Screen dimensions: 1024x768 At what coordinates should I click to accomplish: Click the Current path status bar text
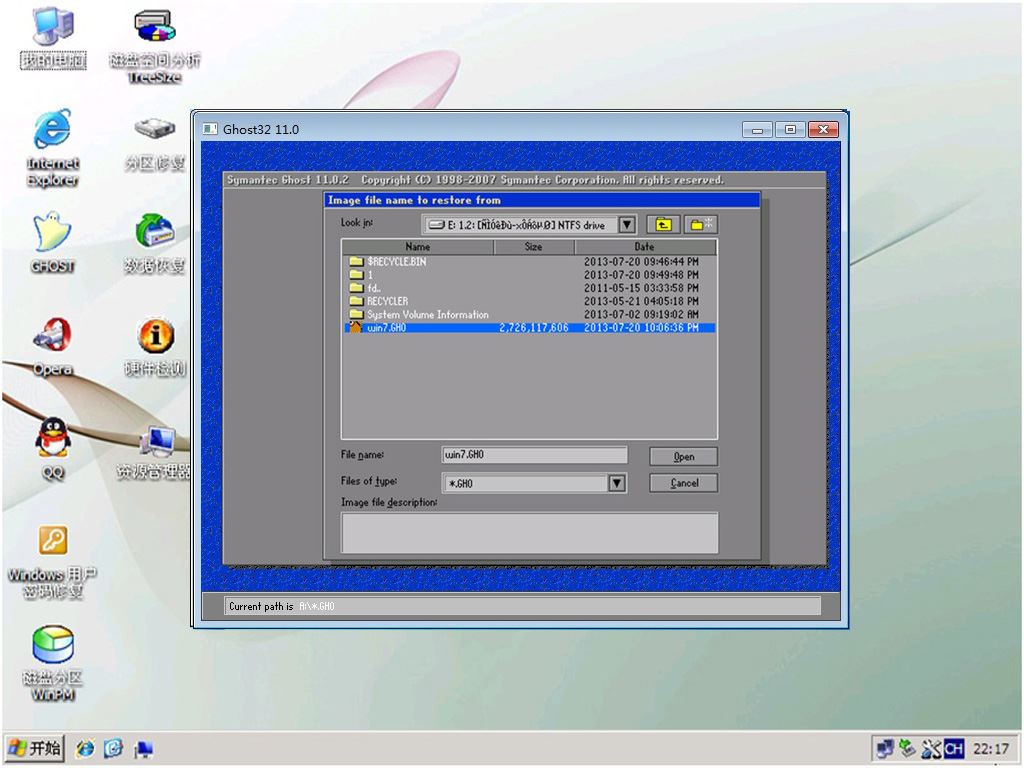click(281, 606)
